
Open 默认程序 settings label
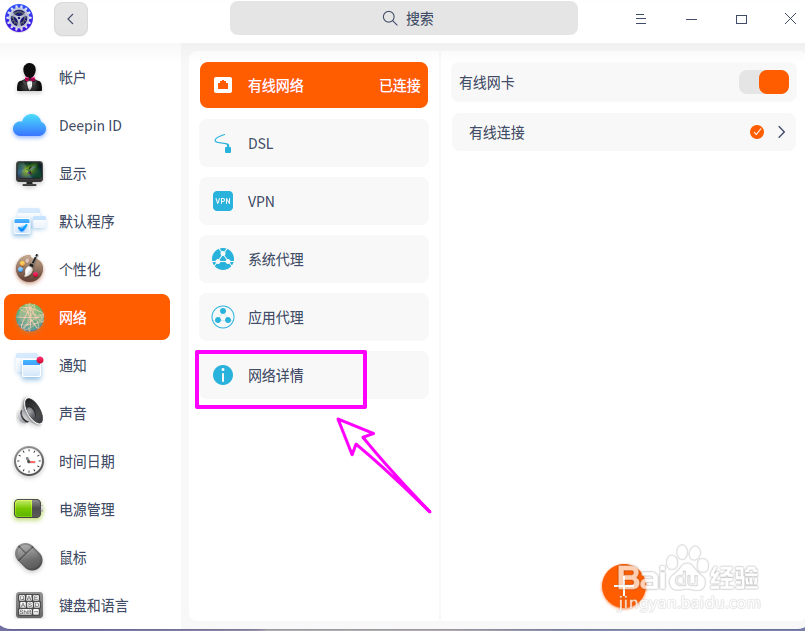[87, 221]
